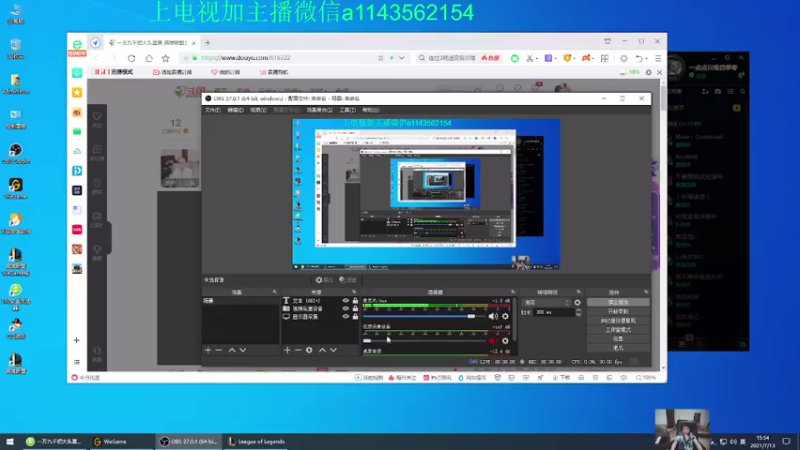This screenshot has width=800, height=450.
Task: Click 开始录制 start recording button
Action: (x=618, y=311)
